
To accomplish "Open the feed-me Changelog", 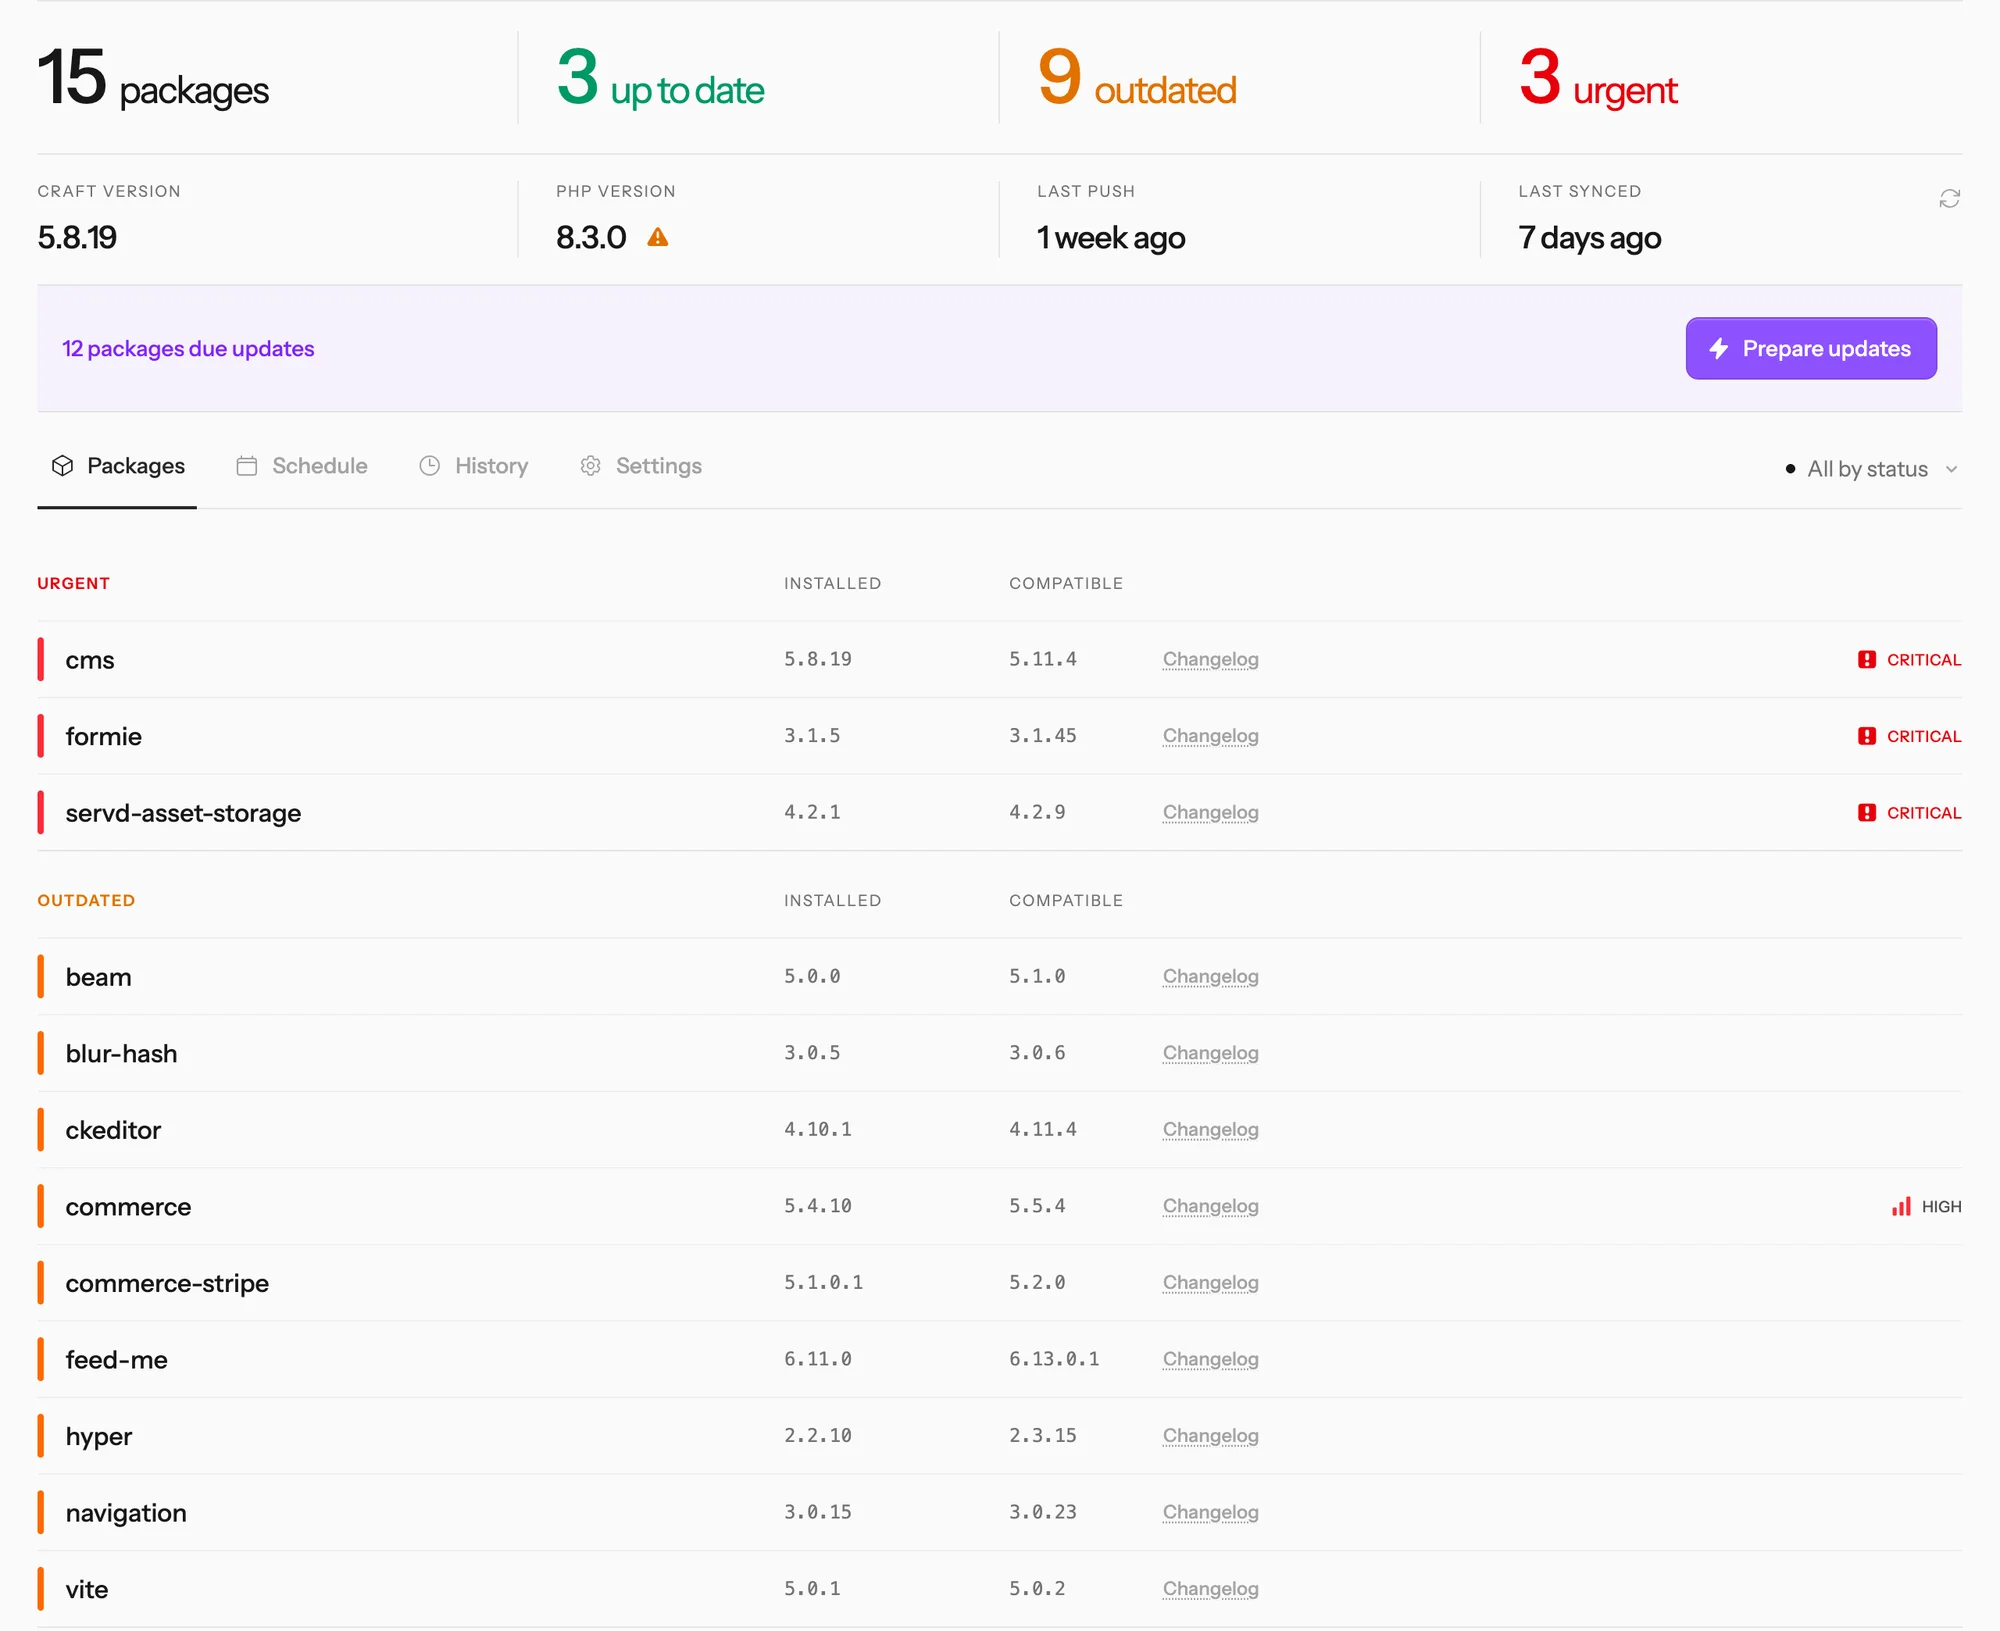I will coord(1210,1359).
